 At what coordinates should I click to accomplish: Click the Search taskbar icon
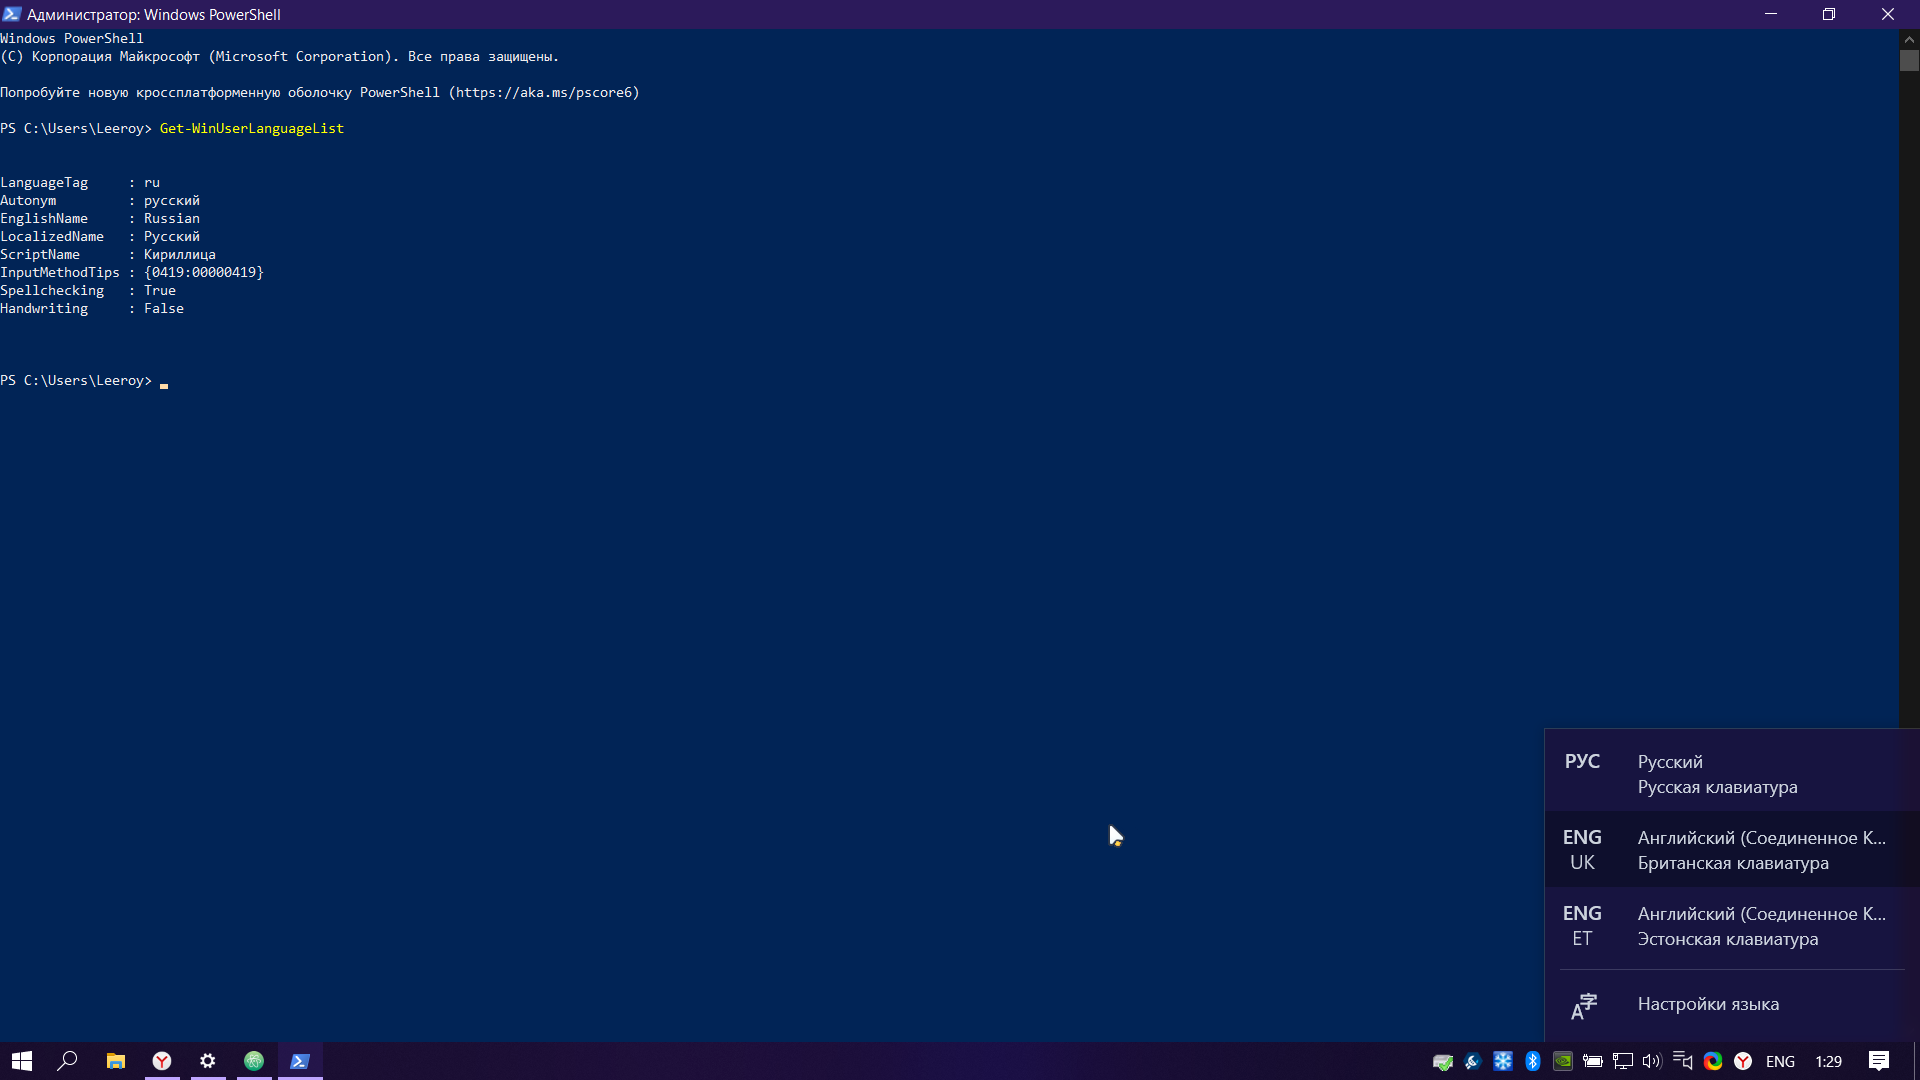[x=67, y=1060]
